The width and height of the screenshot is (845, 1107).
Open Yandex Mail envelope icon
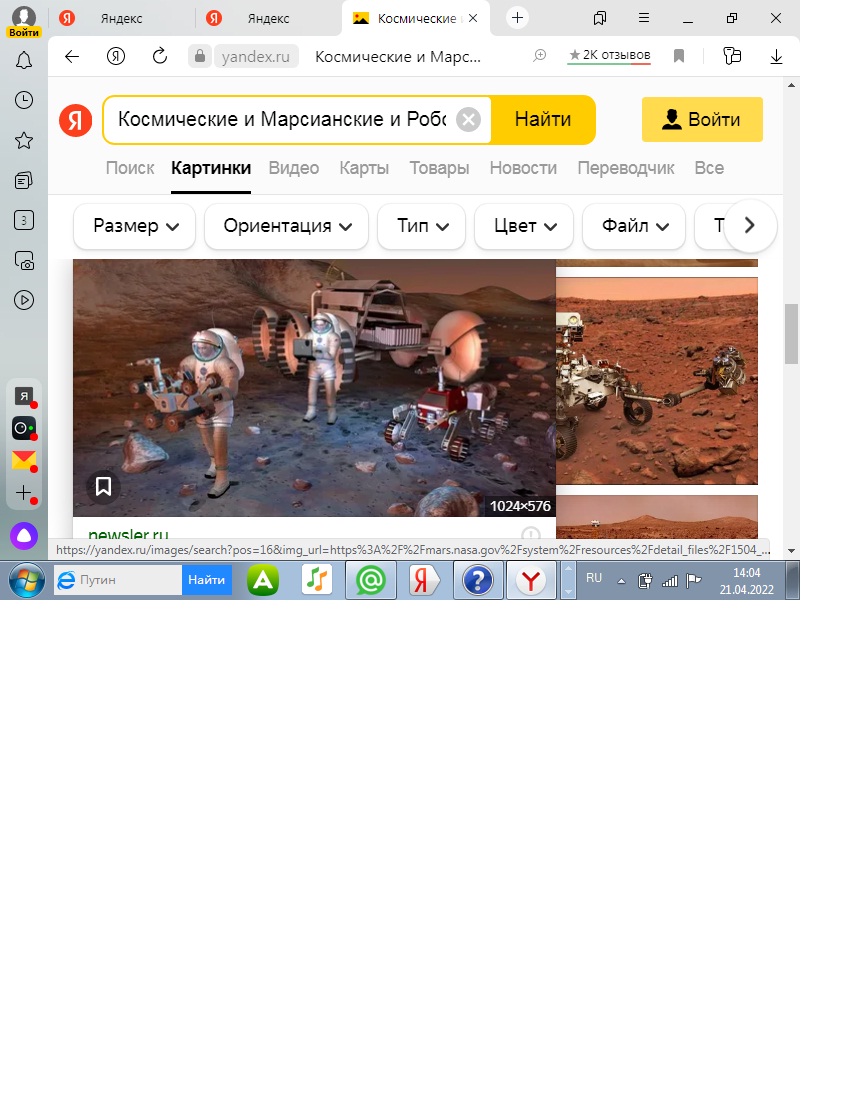[24, 460]
